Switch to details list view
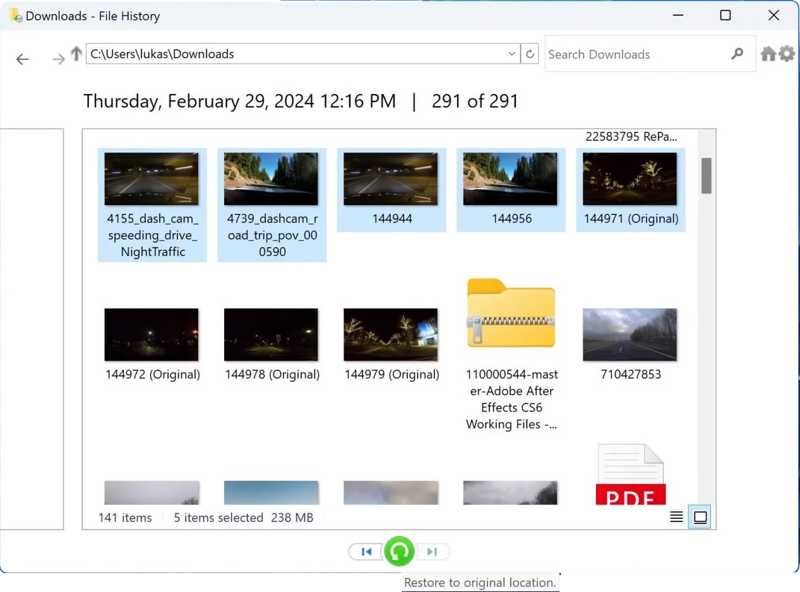 click(x=676, y=517)
